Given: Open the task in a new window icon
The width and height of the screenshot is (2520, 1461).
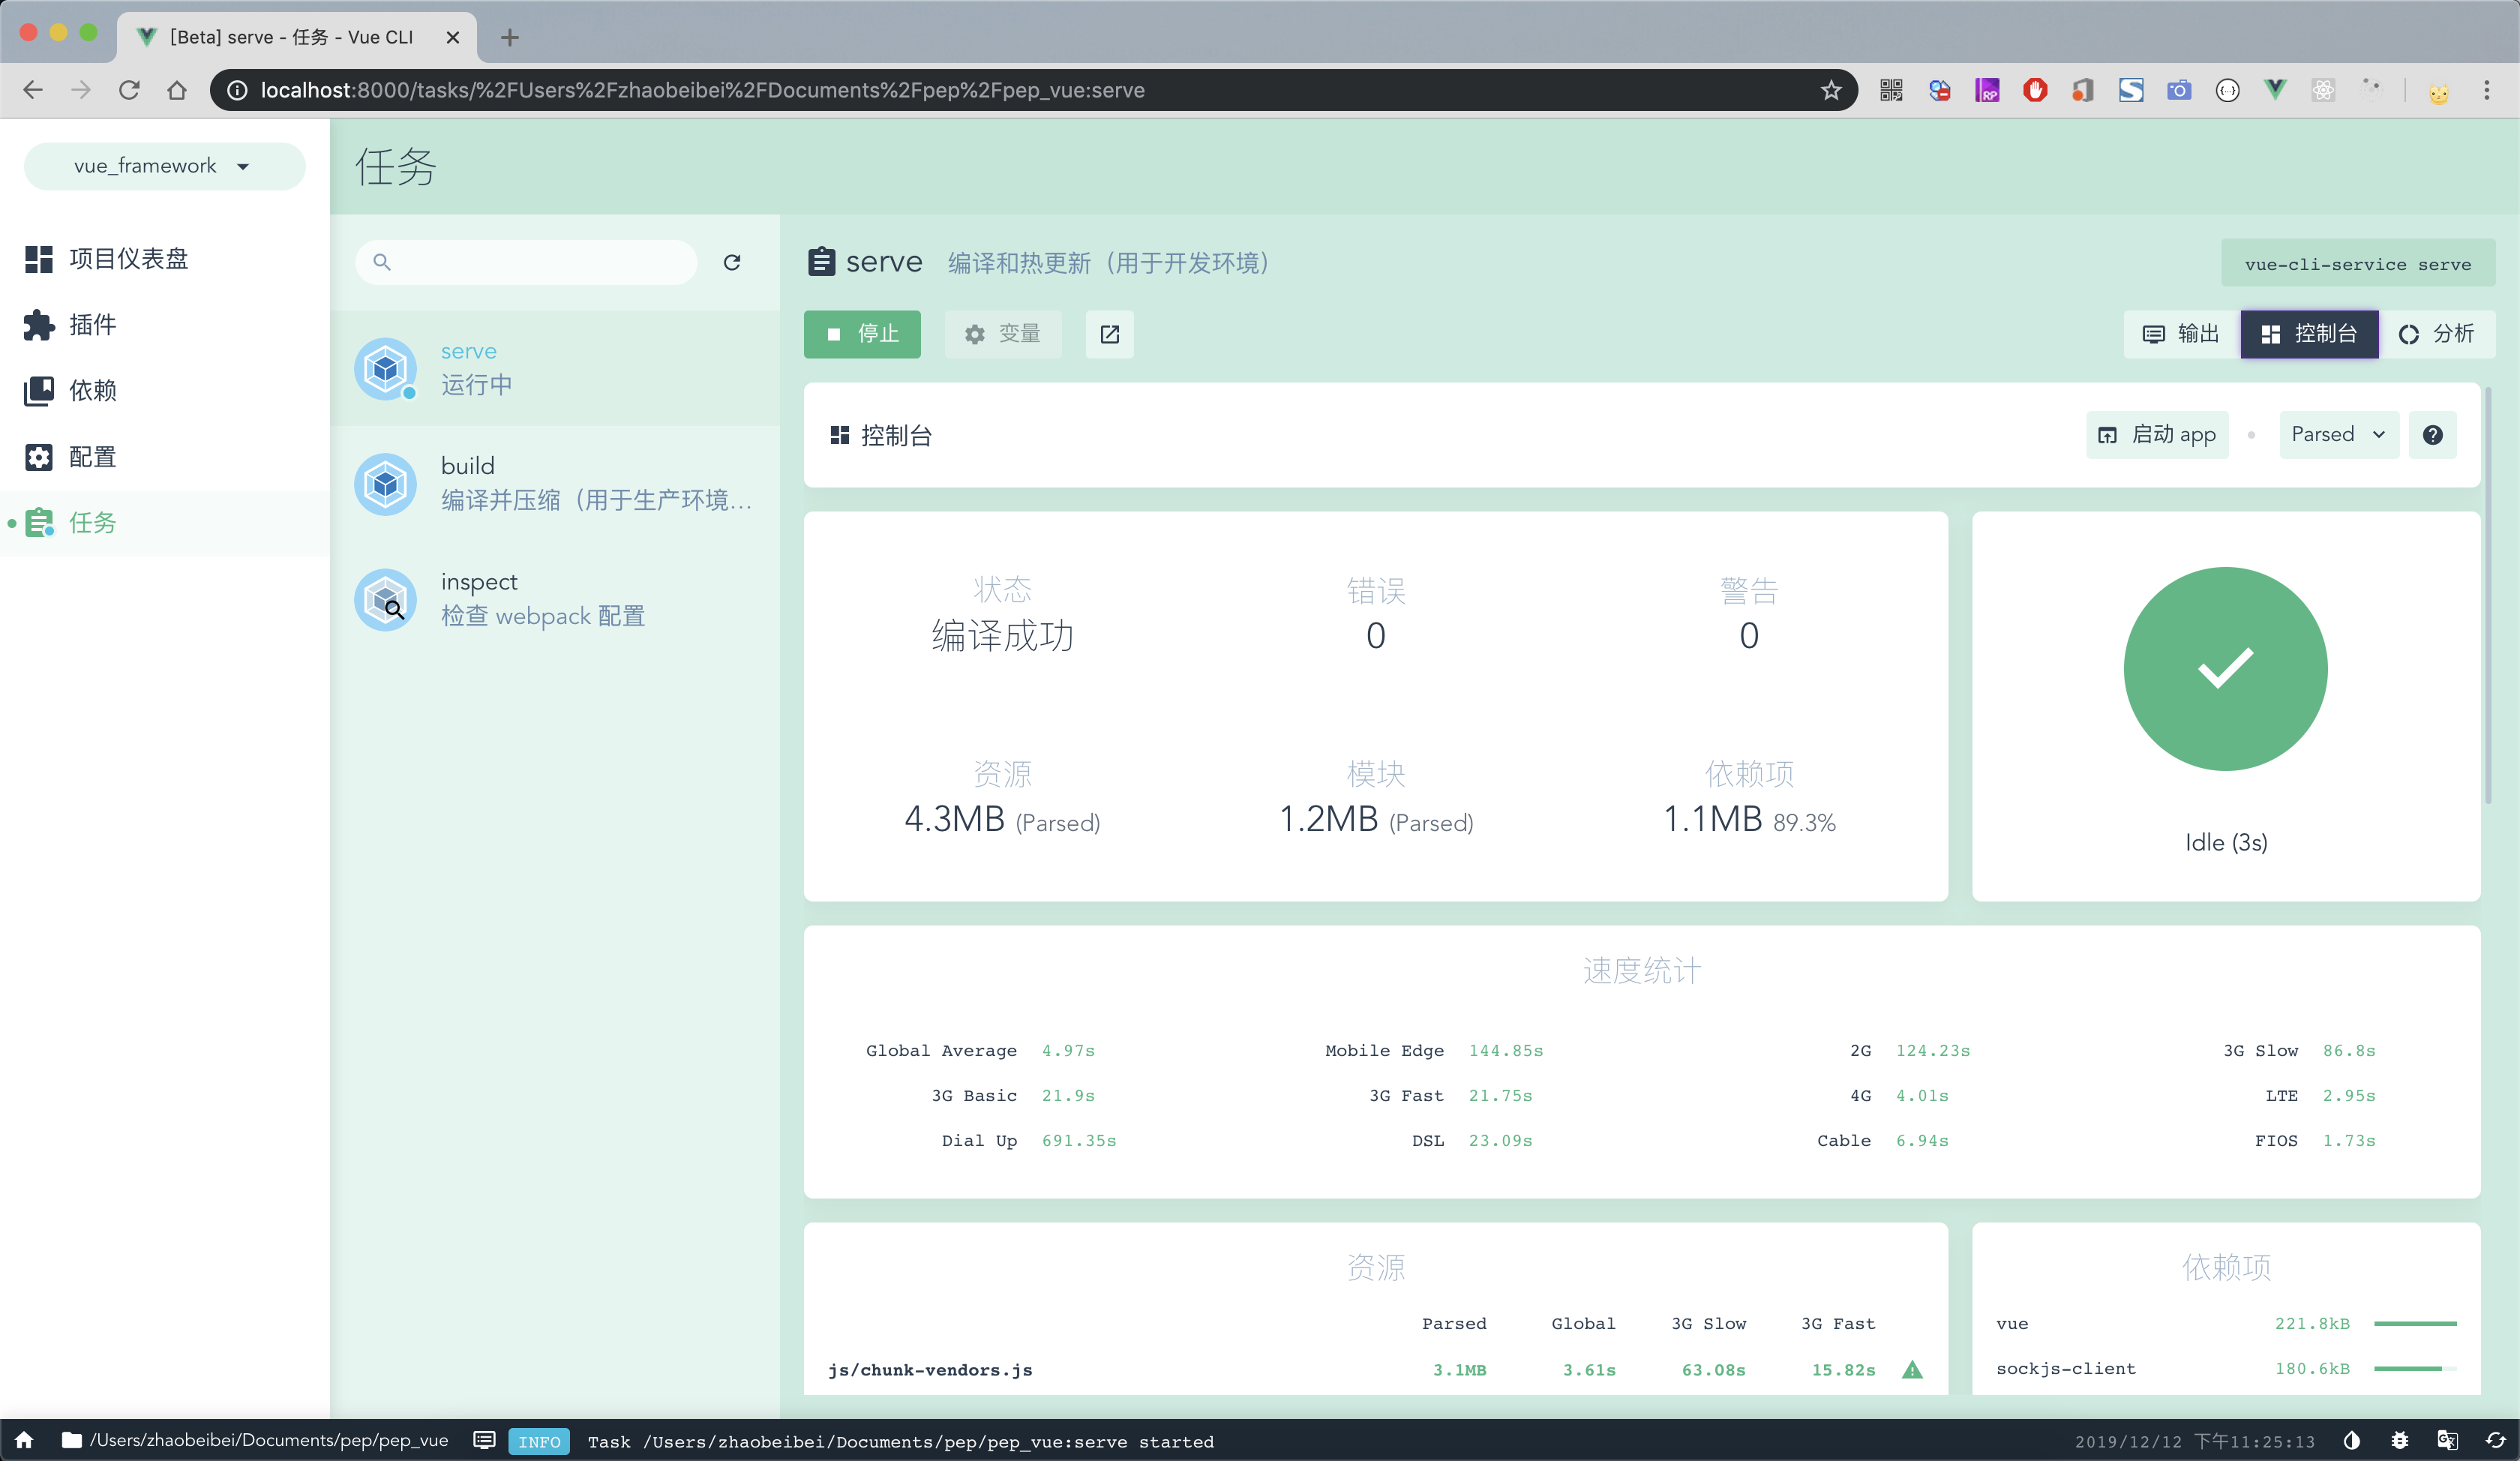Looking at the screenshot, I should [1110, 334].
